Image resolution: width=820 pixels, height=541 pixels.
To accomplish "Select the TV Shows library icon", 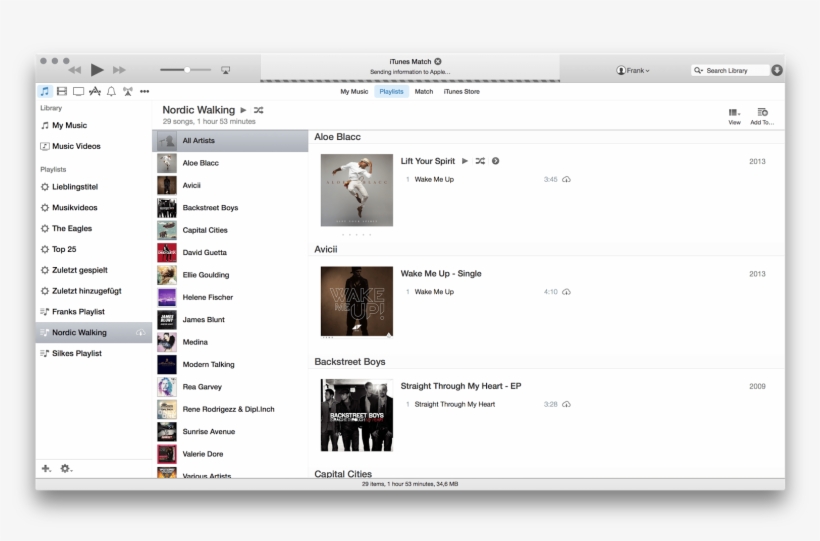I will click(x=78, y=92).
